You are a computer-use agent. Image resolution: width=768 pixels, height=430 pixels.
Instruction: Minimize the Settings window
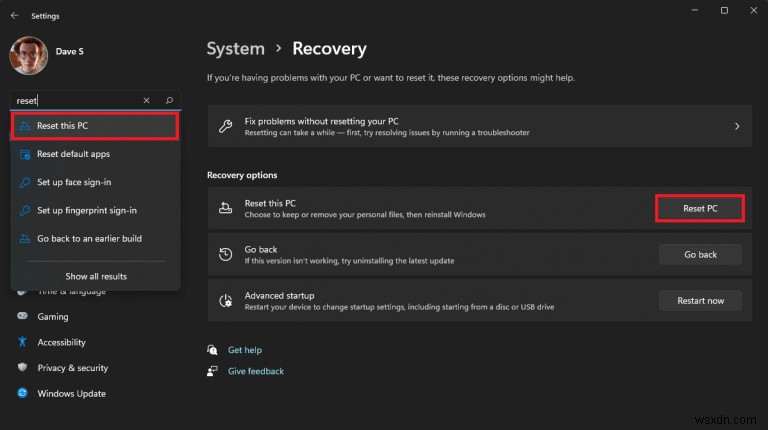point(695,10)
